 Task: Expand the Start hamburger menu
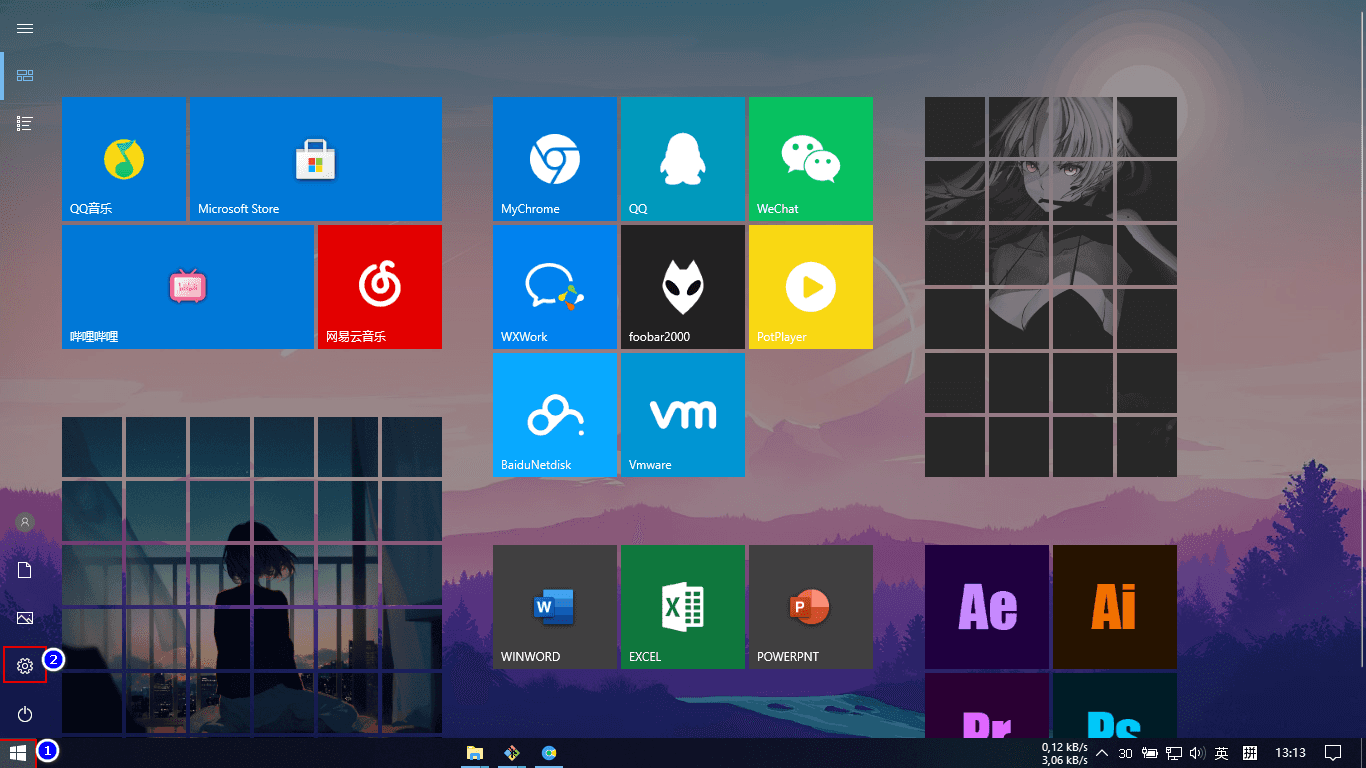(x=25, y=28)
